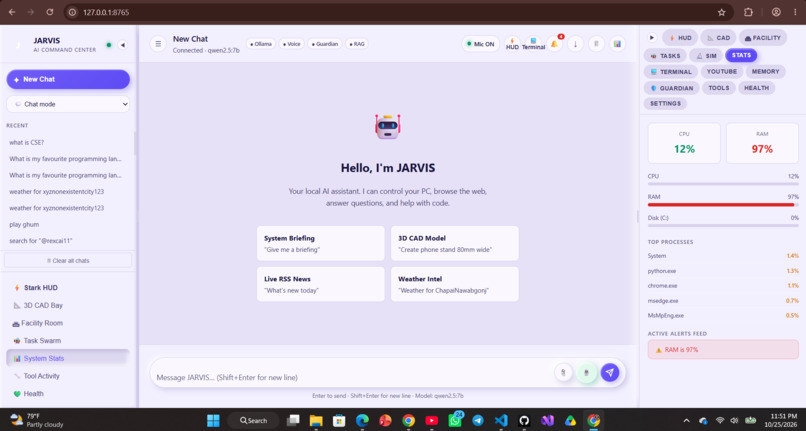Click the Clear all chats button
Viewport: 806px width, 431px height.
(x=68, y=261)
